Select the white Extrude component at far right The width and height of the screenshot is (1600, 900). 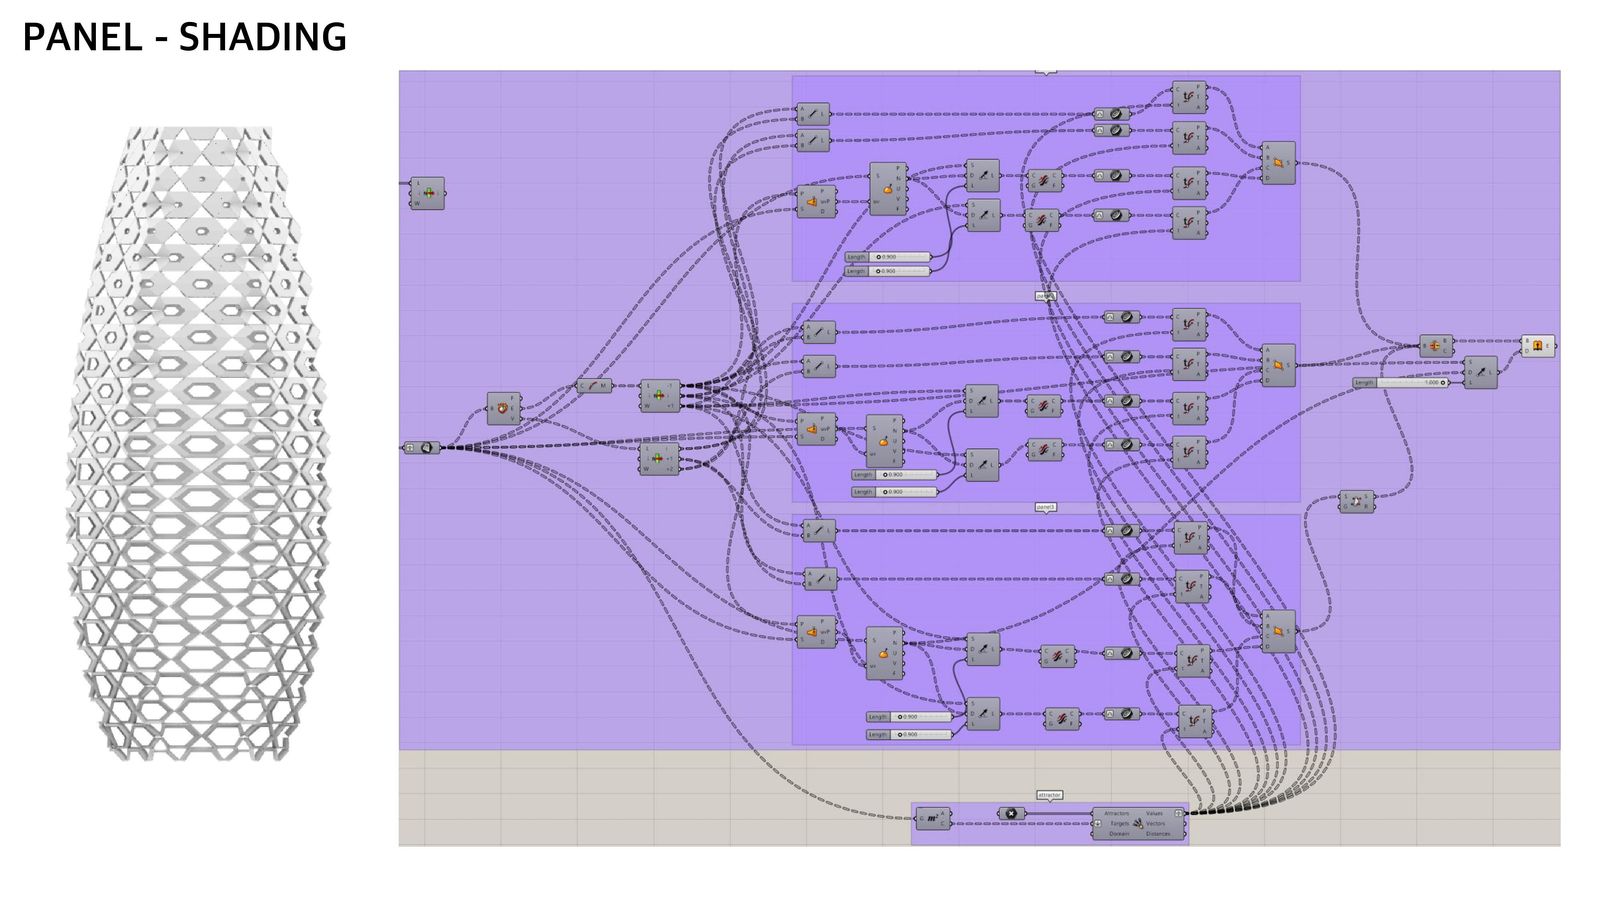coord(1538,346)
